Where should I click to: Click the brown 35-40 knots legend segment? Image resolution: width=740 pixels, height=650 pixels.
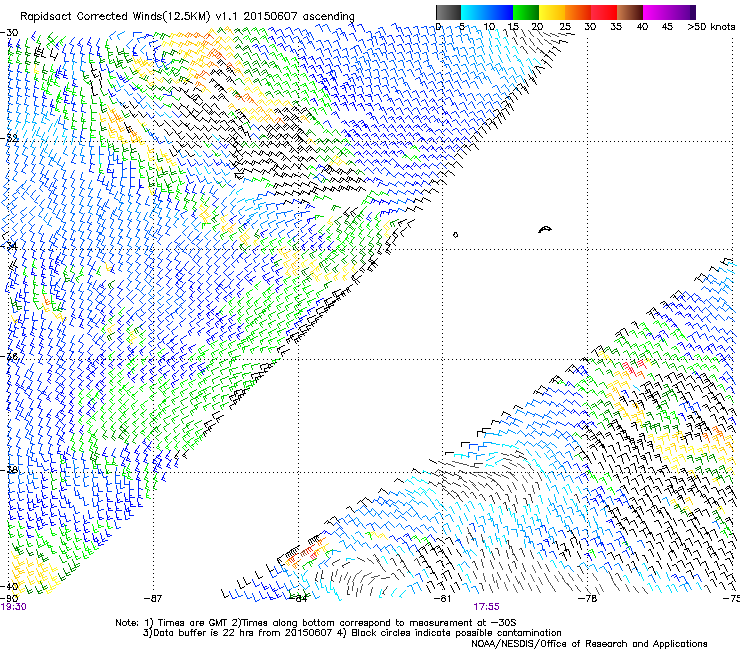630,12
